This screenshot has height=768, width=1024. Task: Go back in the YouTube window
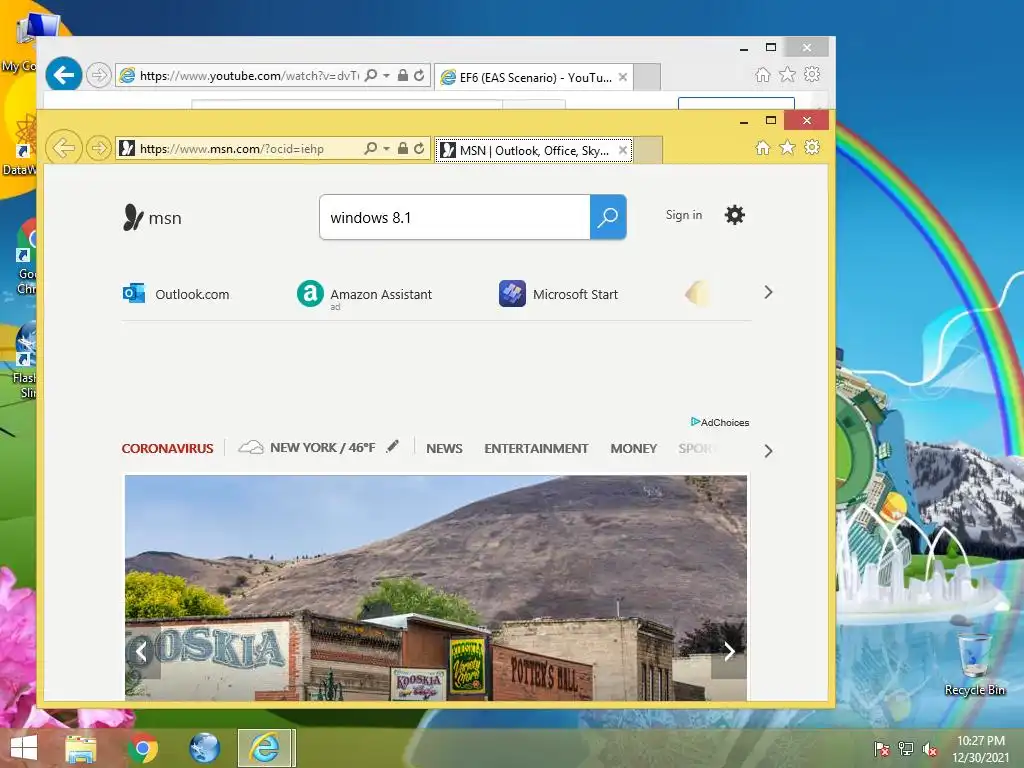point(63,75)
